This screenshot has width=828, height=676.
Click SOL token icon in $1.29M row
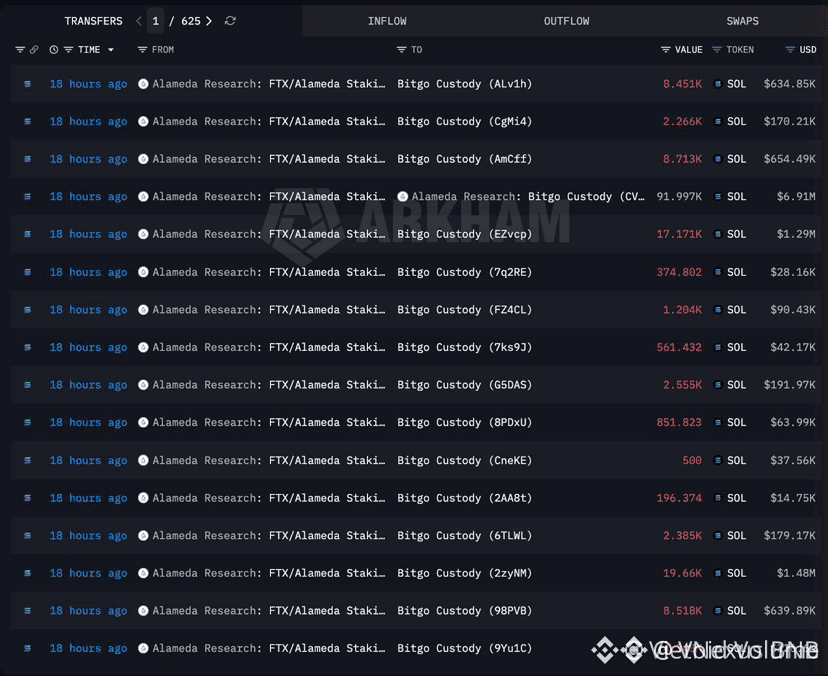pyautogui.click(x=718, y=234)
